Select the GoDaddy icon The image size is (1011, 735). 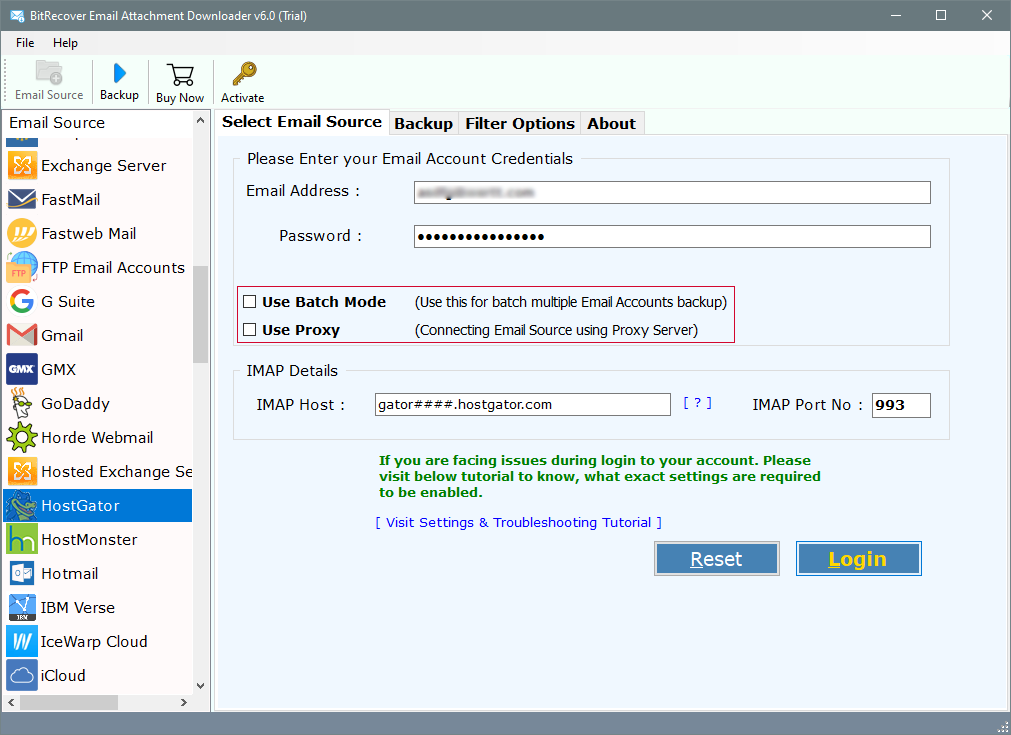[x=22, y=403]
